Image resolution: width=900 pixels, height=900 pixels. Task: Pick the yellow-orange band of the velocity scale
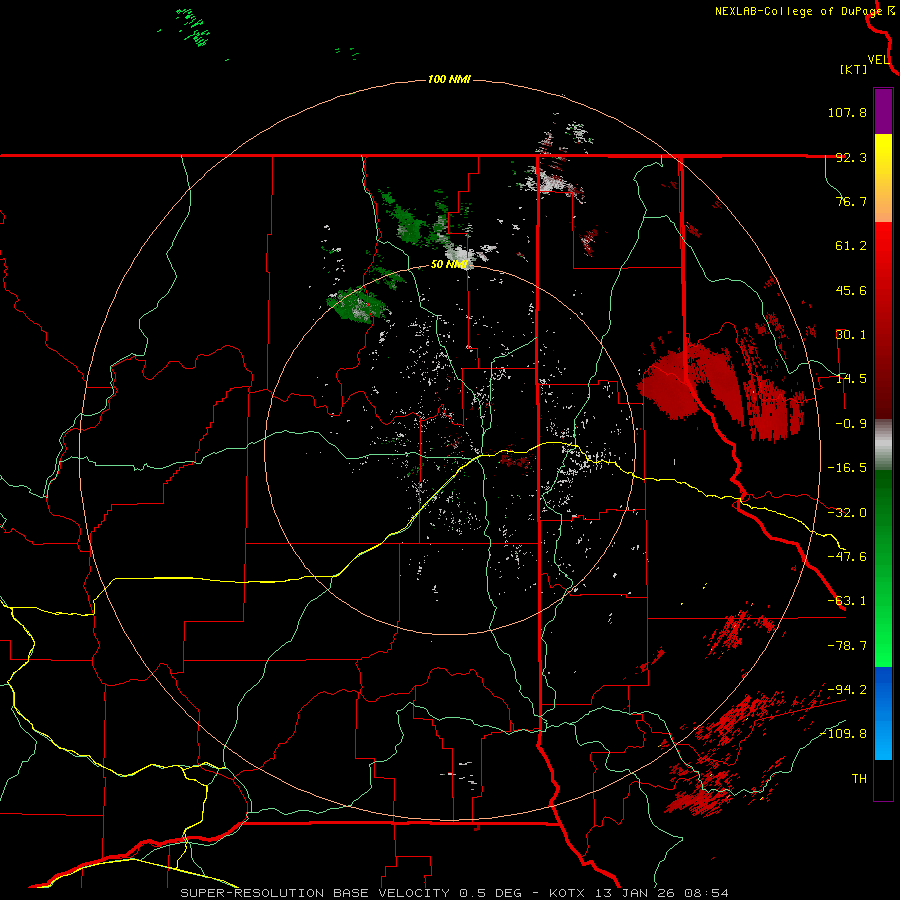(883, 178)
